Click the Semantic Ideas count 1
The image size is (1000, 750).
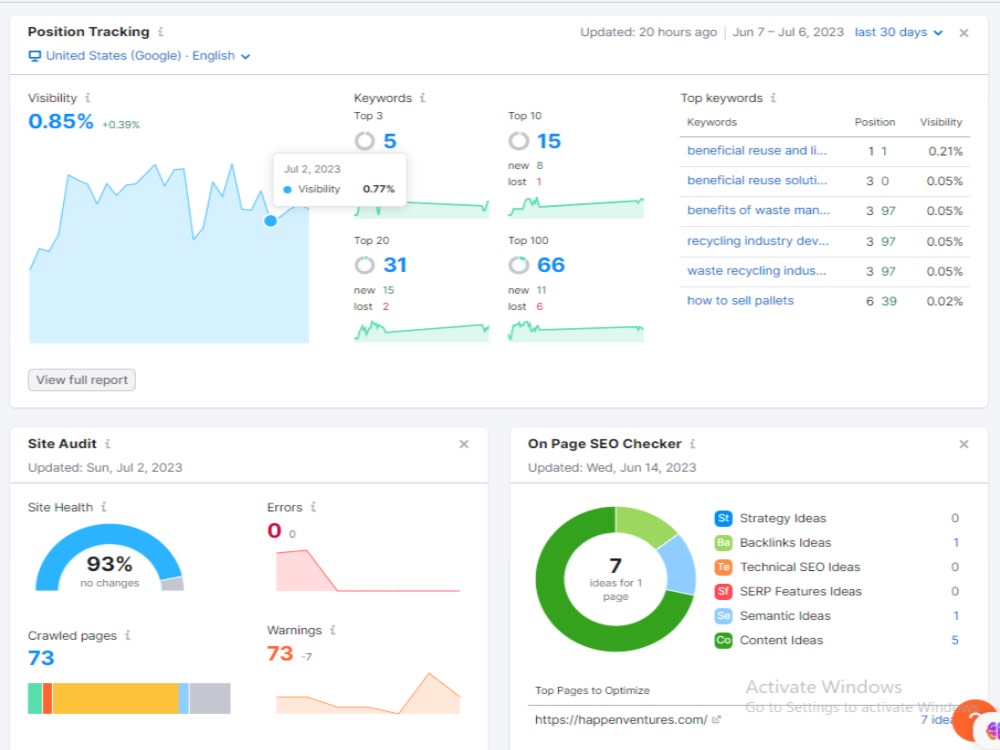[x=955, y=616]
